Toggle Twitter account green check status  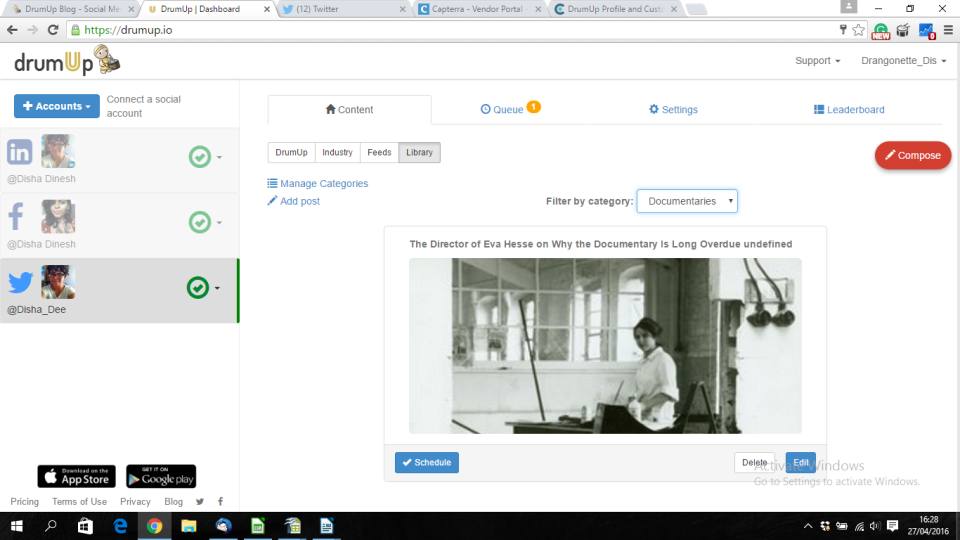pyautogui.click(x=198, y=287)
